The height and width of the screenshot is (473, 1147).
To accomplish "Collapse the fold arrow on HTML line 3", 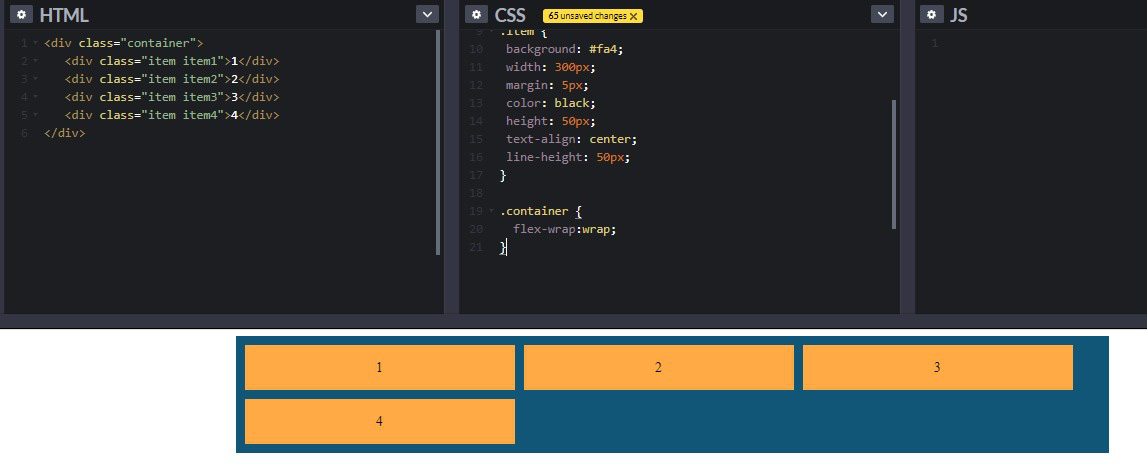I will pyautogui.click(x=35, y=79).
